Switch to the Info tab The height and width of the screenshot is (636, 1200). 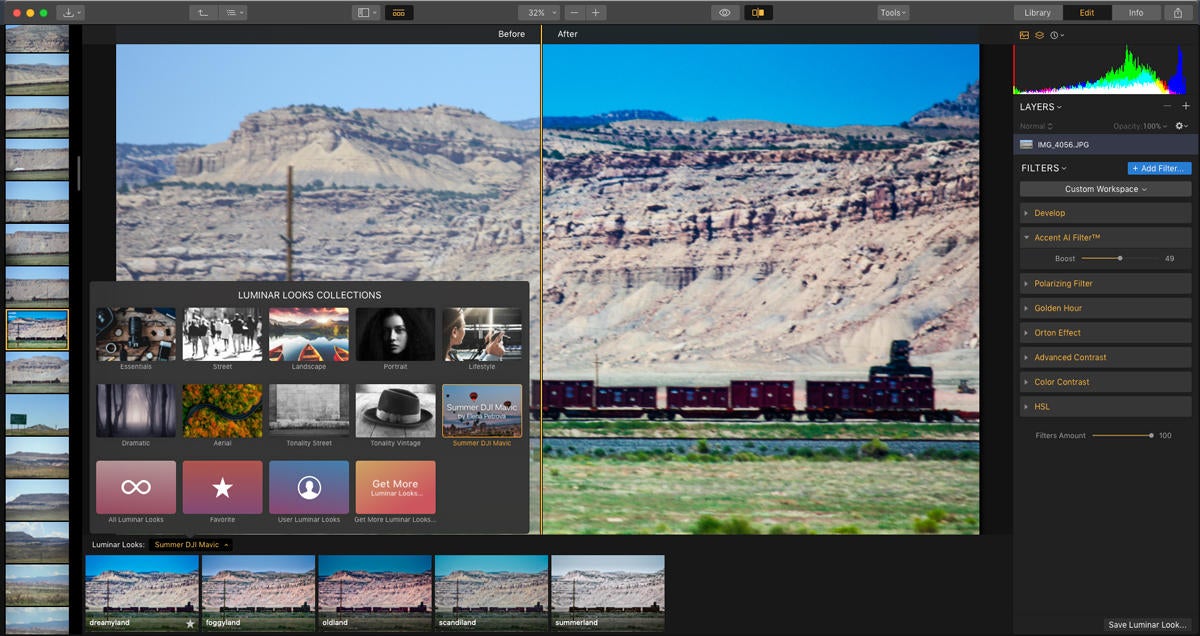(x=1136, y=13)
